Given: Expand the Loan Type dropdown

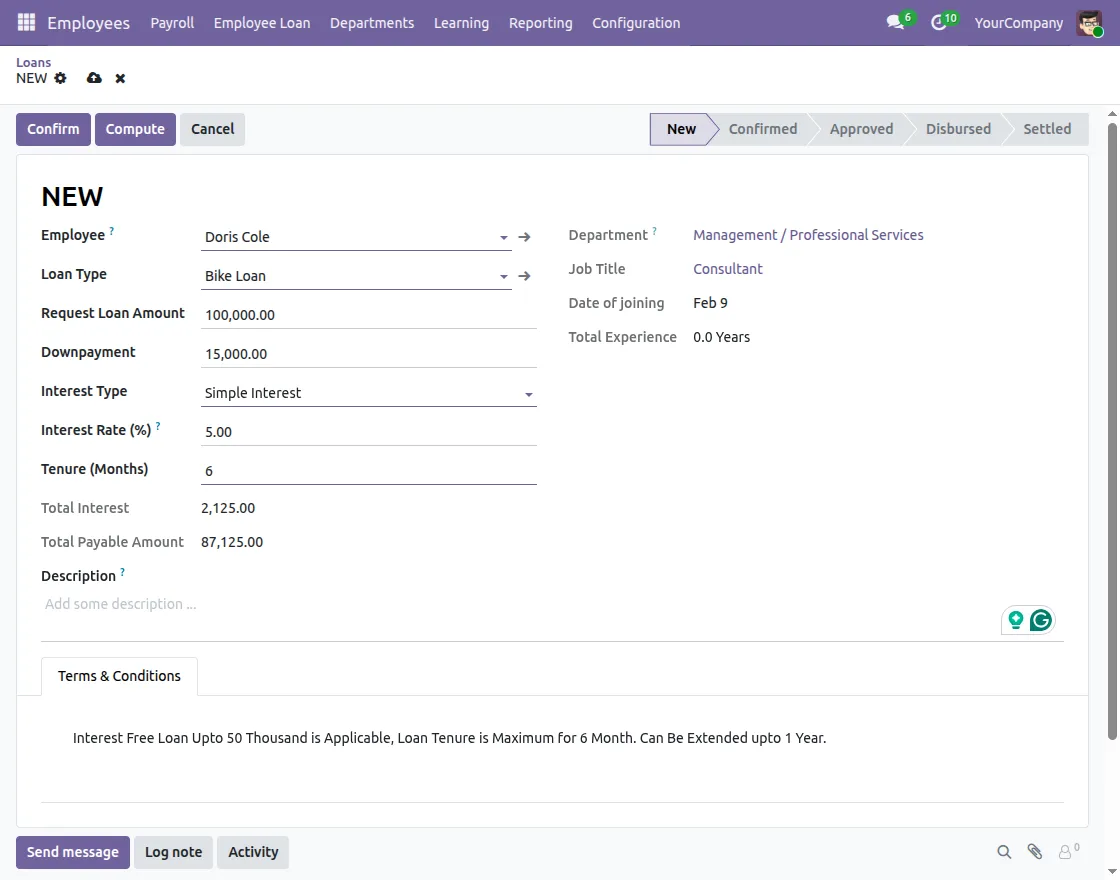Looking at the screenshot, I should point(503,276).
